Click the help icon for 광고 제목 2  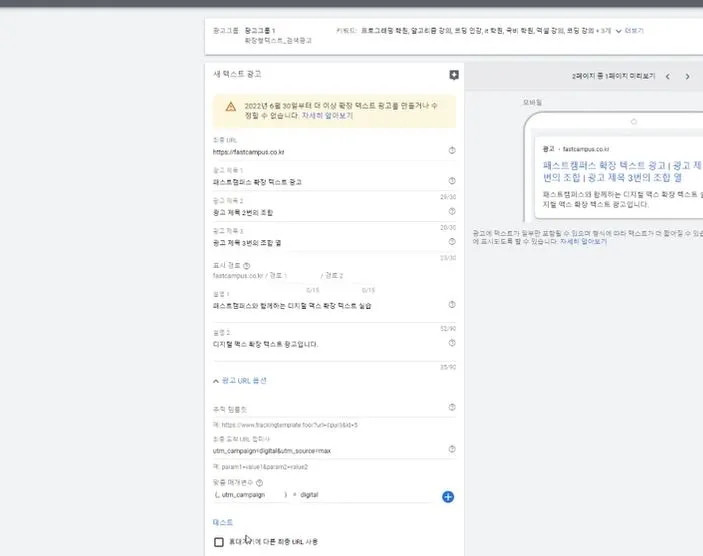[452, 211]
